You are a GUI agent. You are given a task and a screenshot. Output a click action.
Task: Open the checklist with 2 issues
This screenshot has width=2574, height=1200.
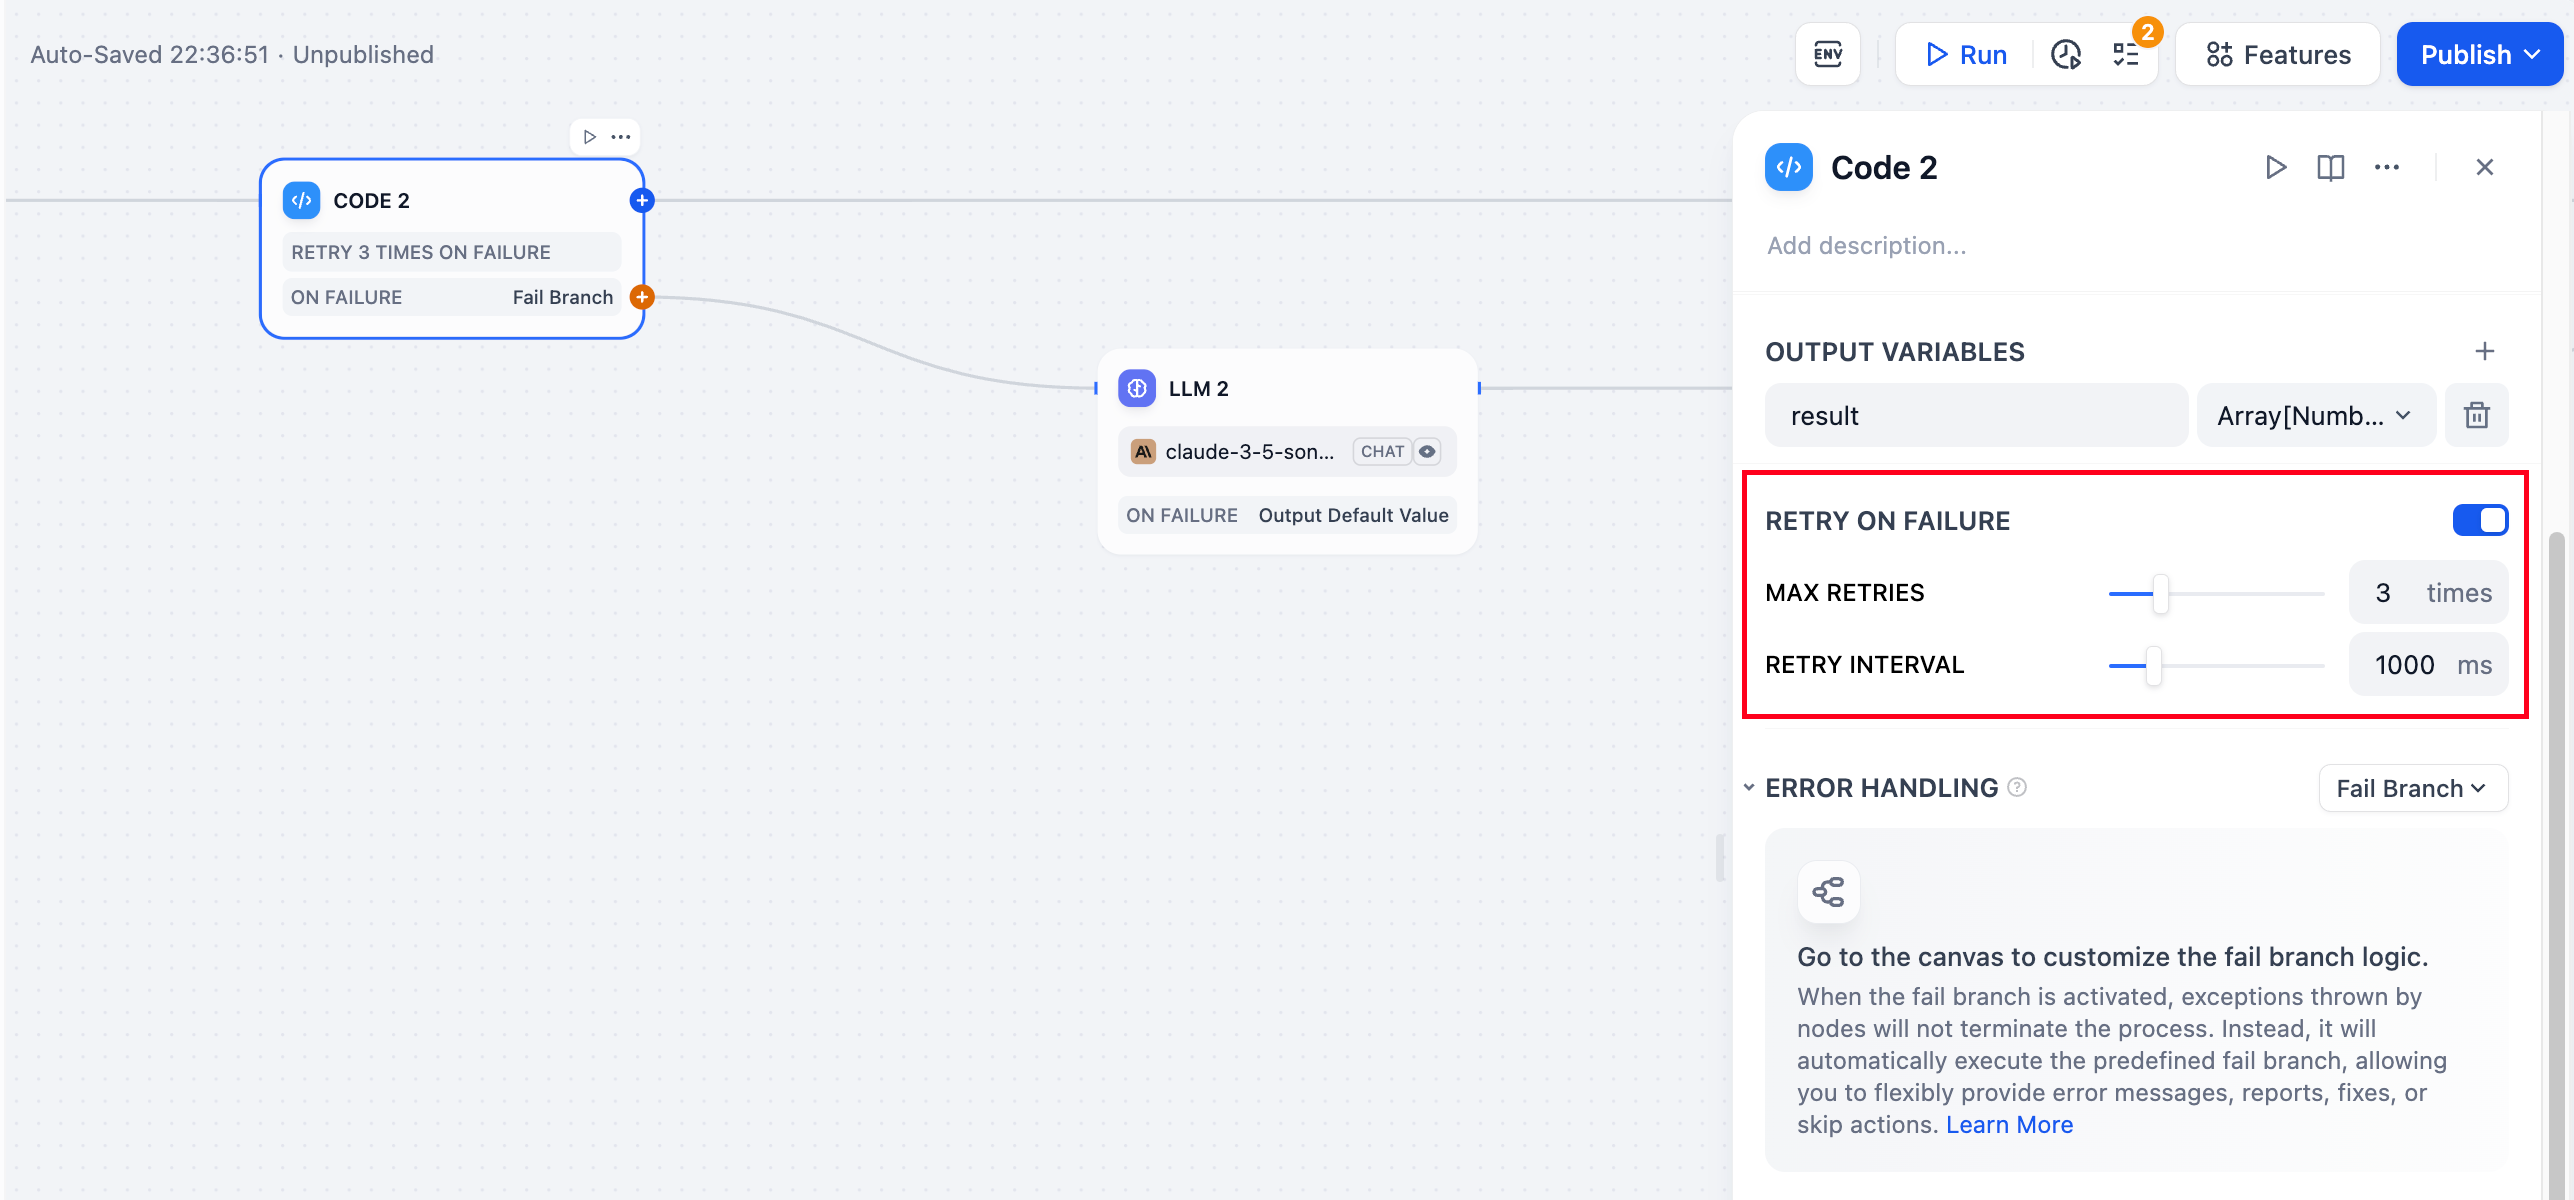pyautogui.click(x=2126, y=54)
